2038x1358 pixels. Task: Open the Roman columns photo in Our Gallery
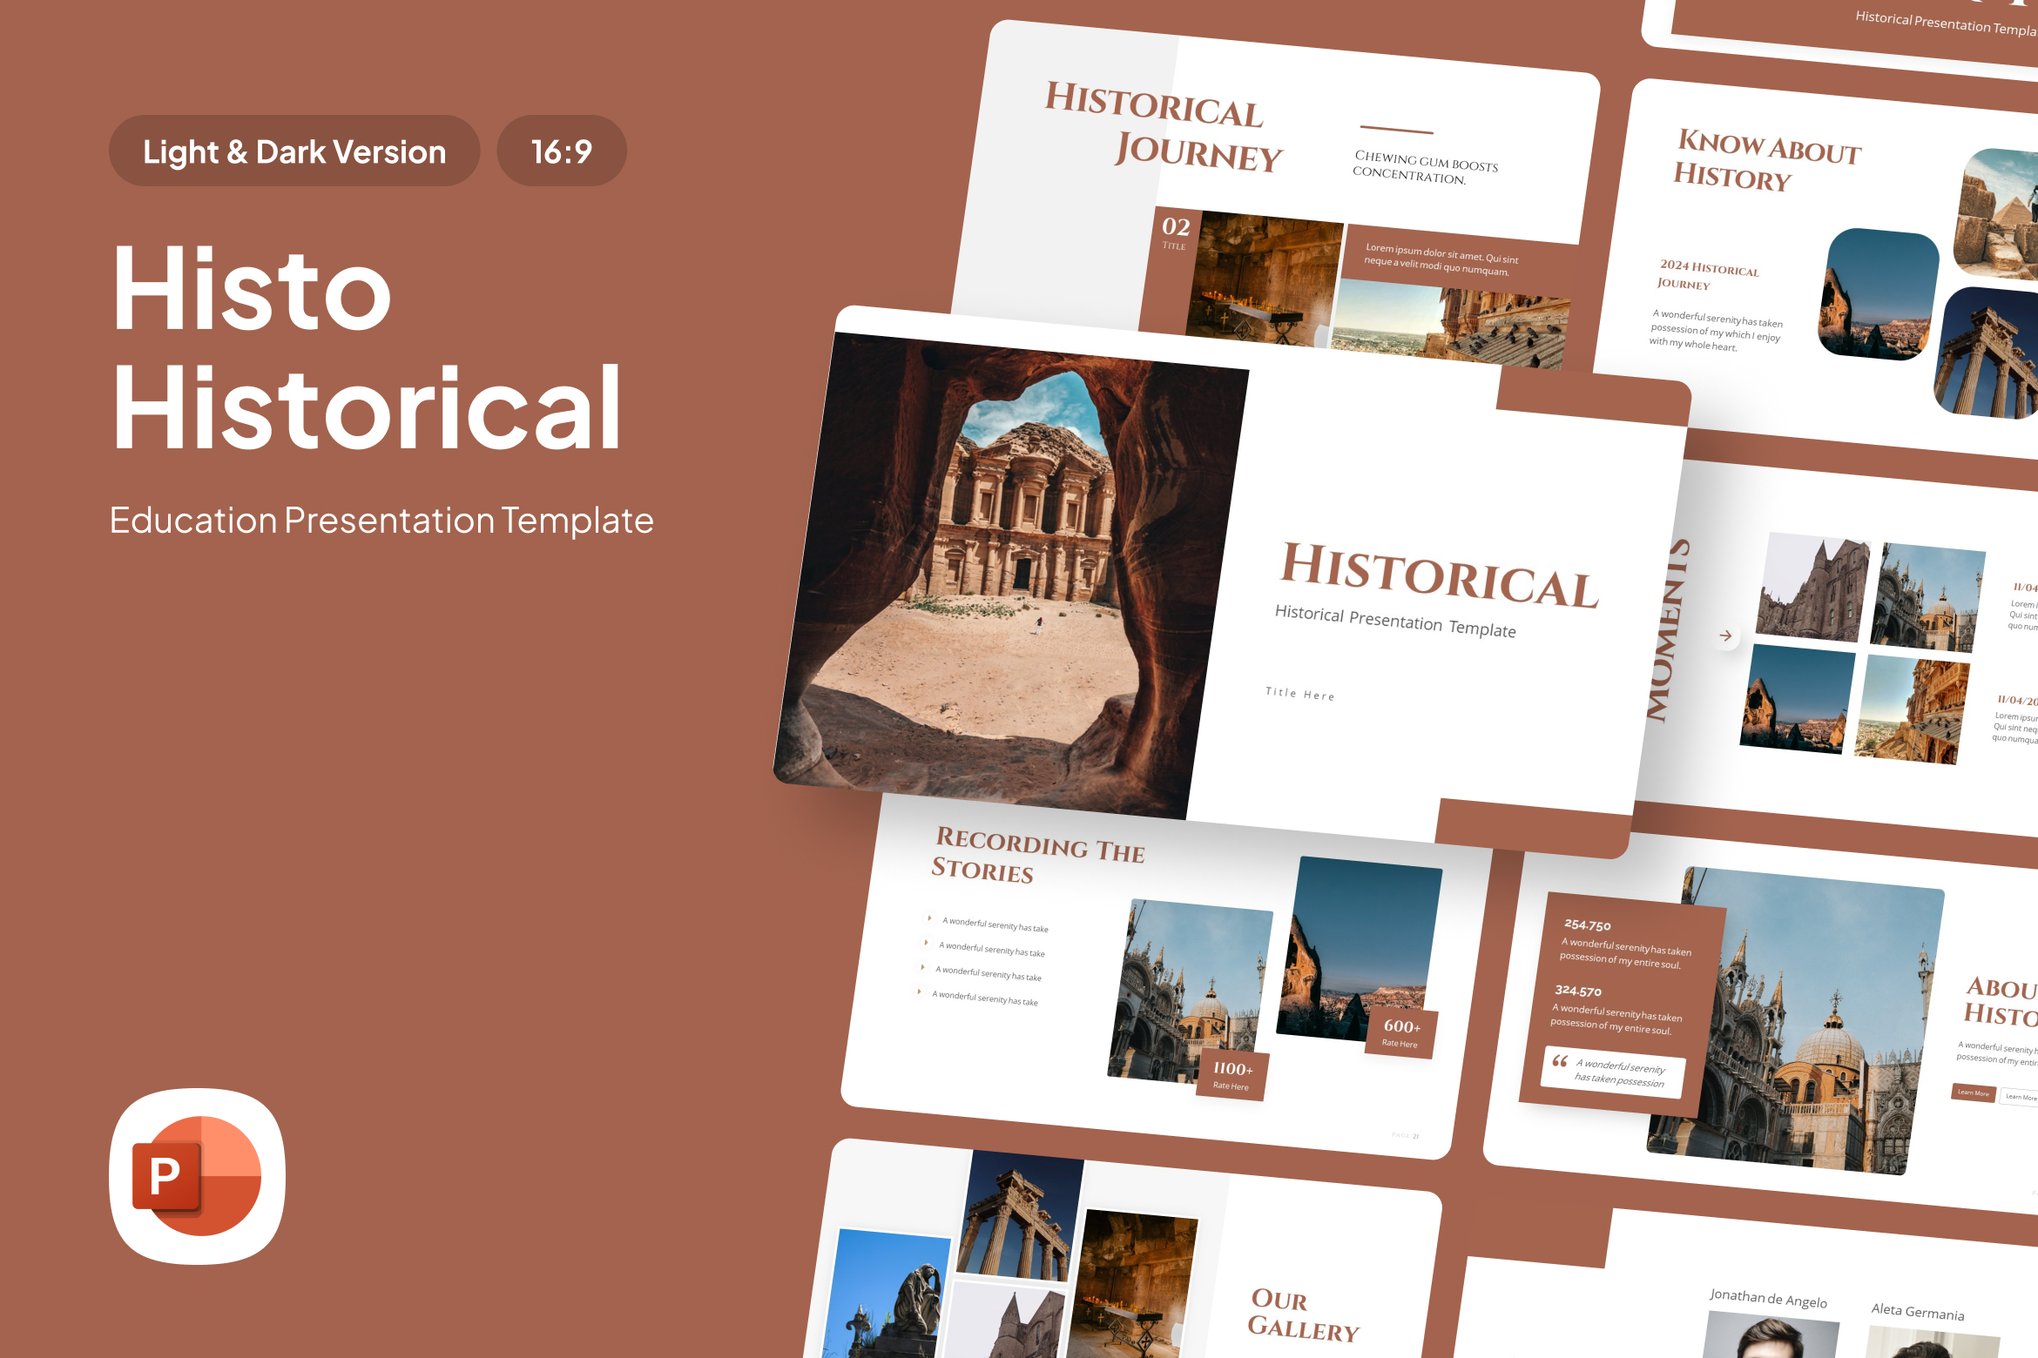(1020, 1216)
